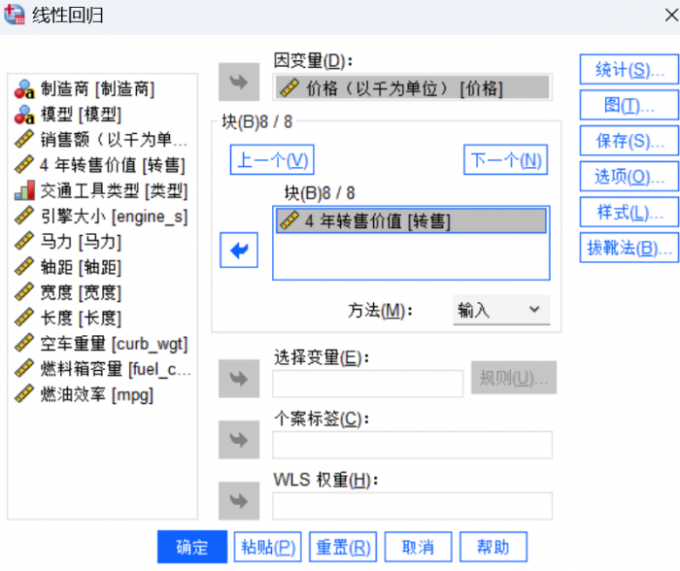Open the 统计(S) dialog
Screen dimensions: 680x571
pos(629,69)
